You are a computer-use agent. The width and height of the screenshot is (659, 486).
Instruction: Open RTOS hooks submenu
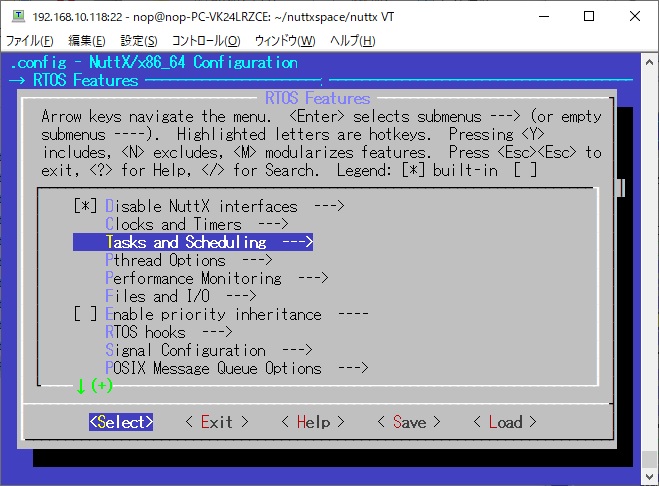[x=169, y=332]
